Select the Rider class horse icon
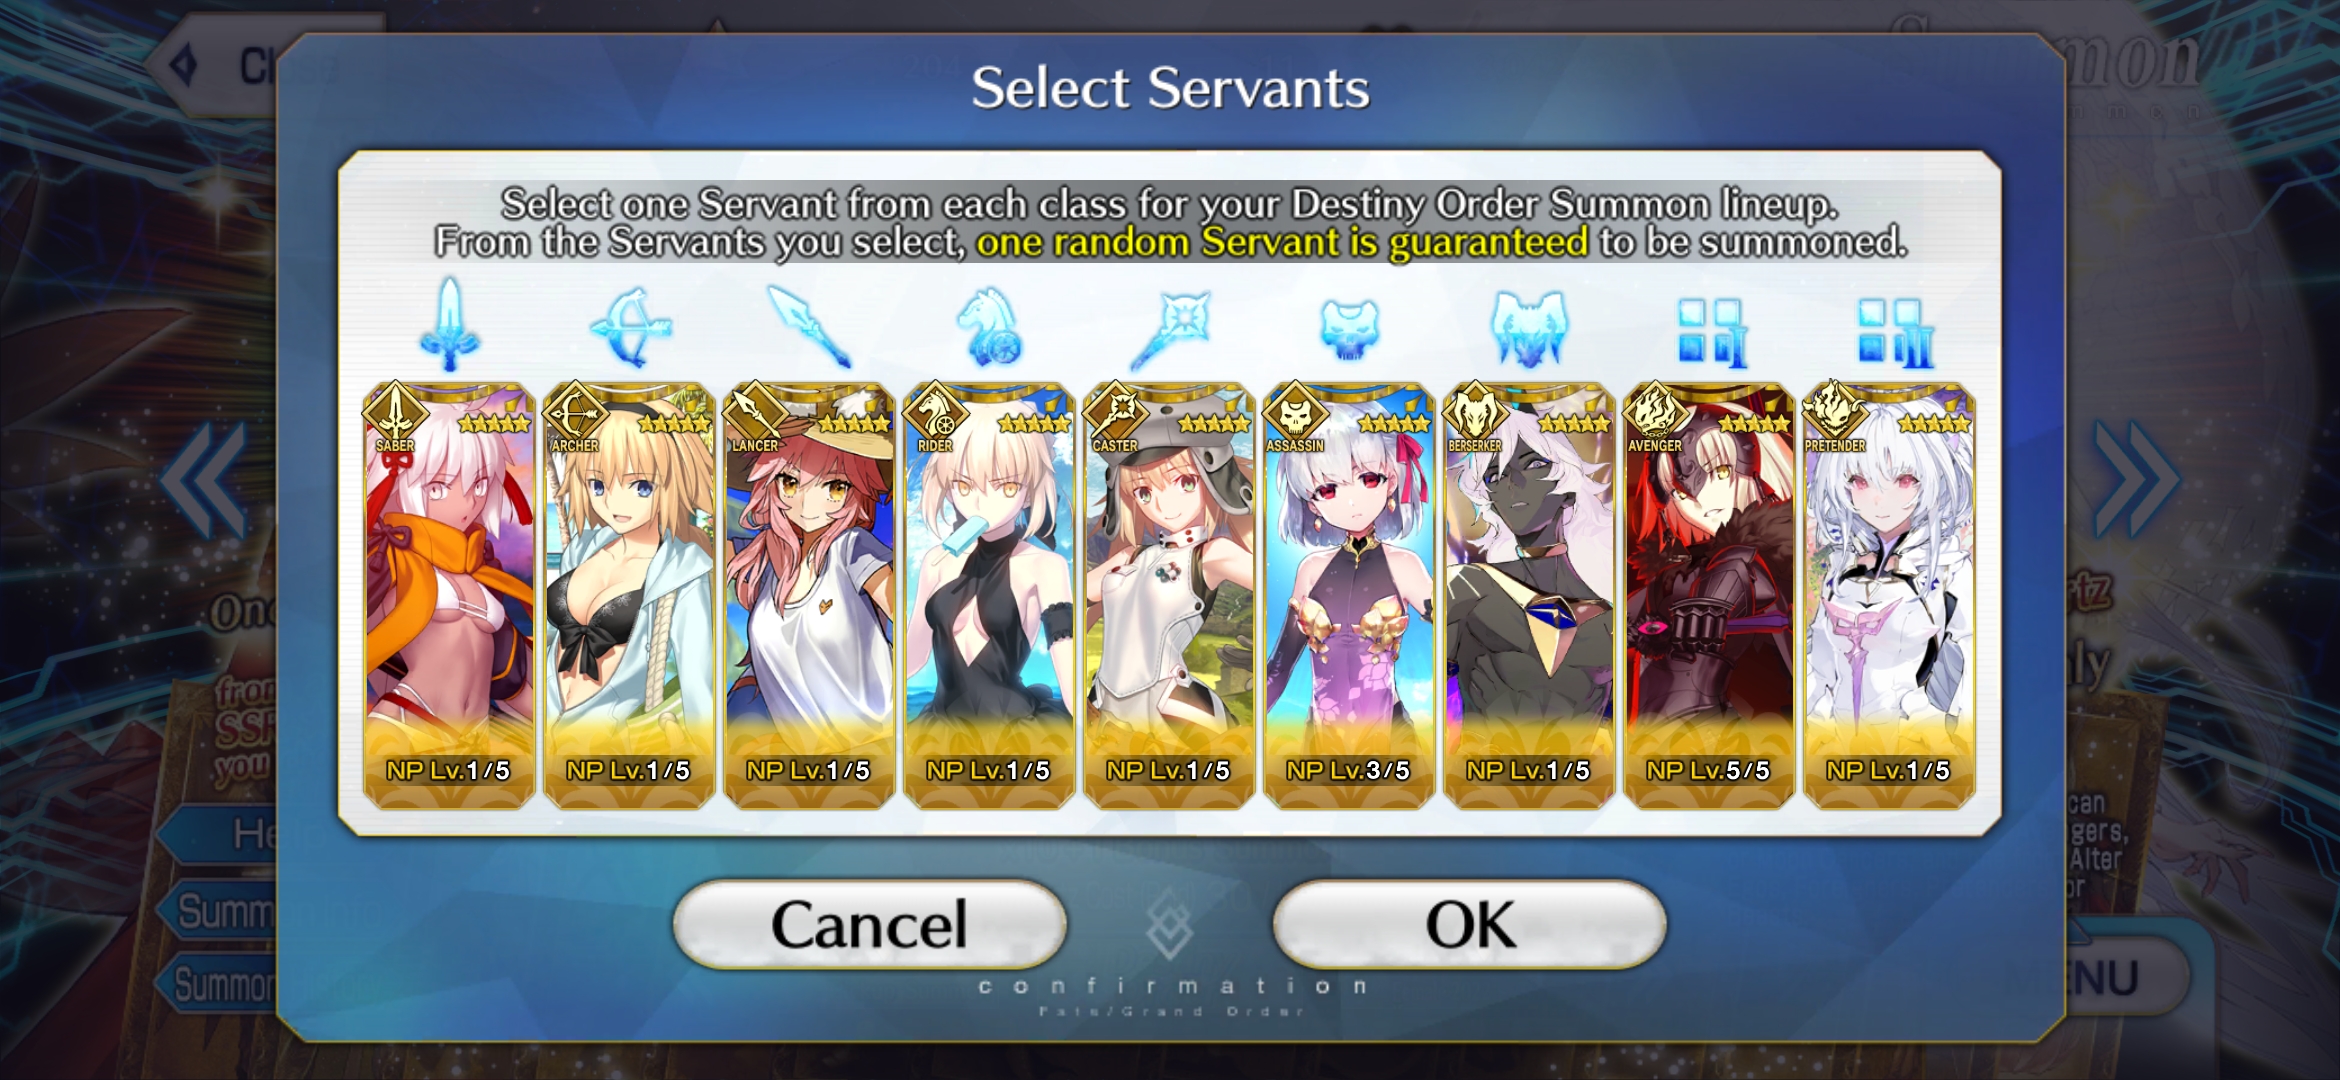The width and height of the screenshot is (2340, 1080). click(x=989, y=327)
